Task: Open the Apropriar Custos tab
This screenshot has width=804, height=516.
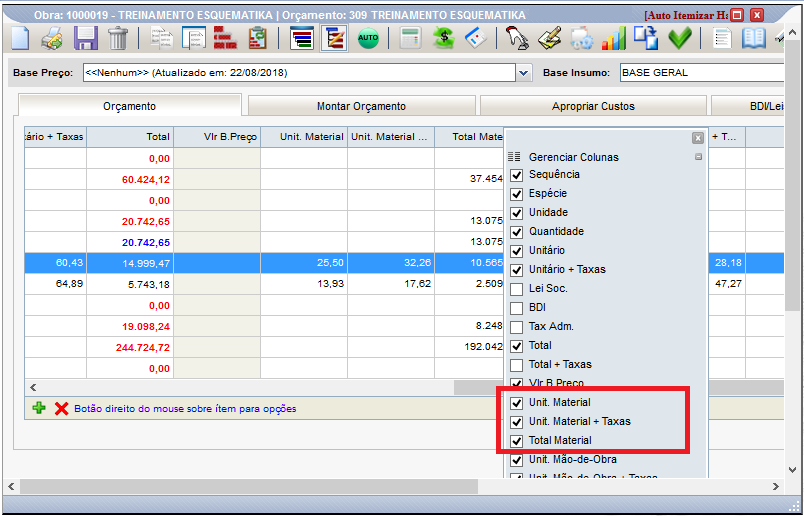Action: (593, 106)
